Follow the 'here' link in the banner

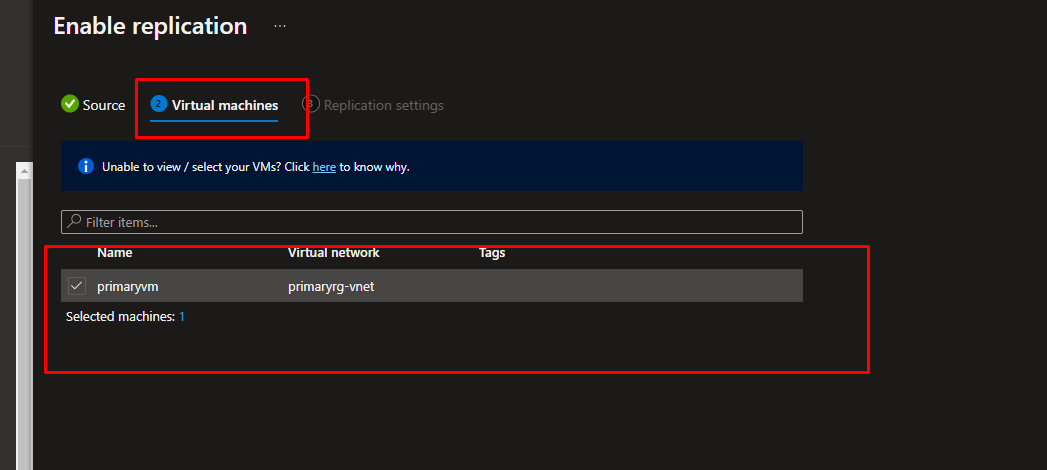324,167
